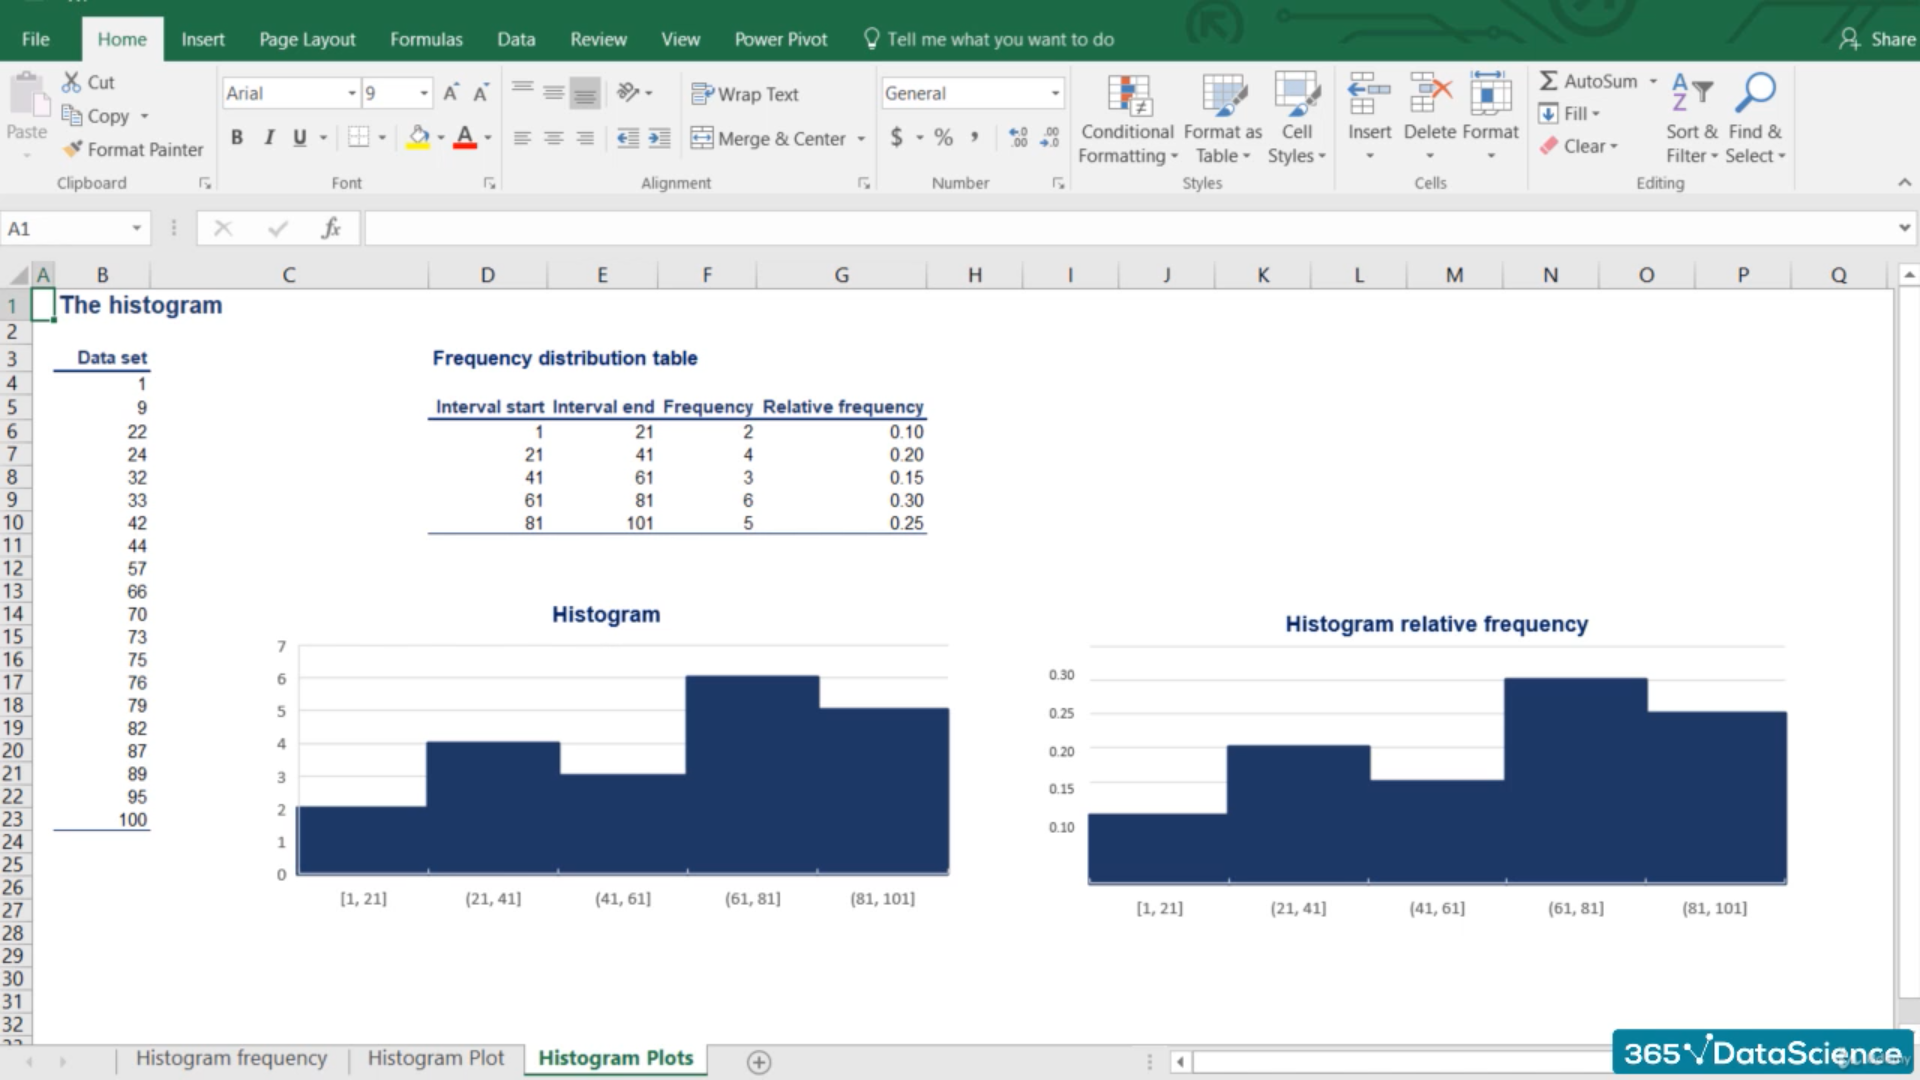Image resolution: width=1920 pixels, height=1080 pixels.
Task: Click the Increase Decimal icon
Action: [x=1018, y=138]
